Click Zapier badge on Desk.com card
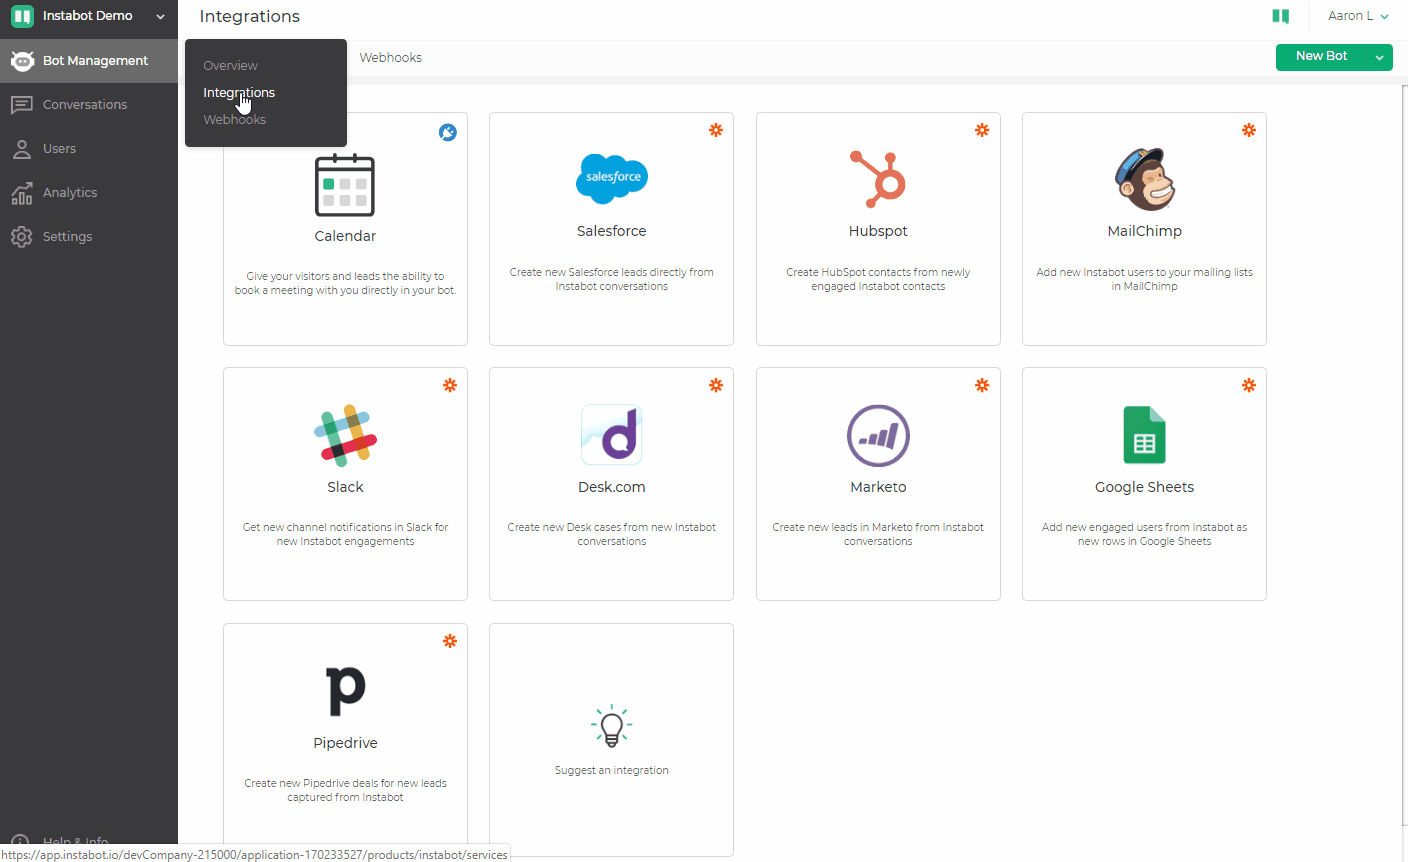 (x=716, y=385)
